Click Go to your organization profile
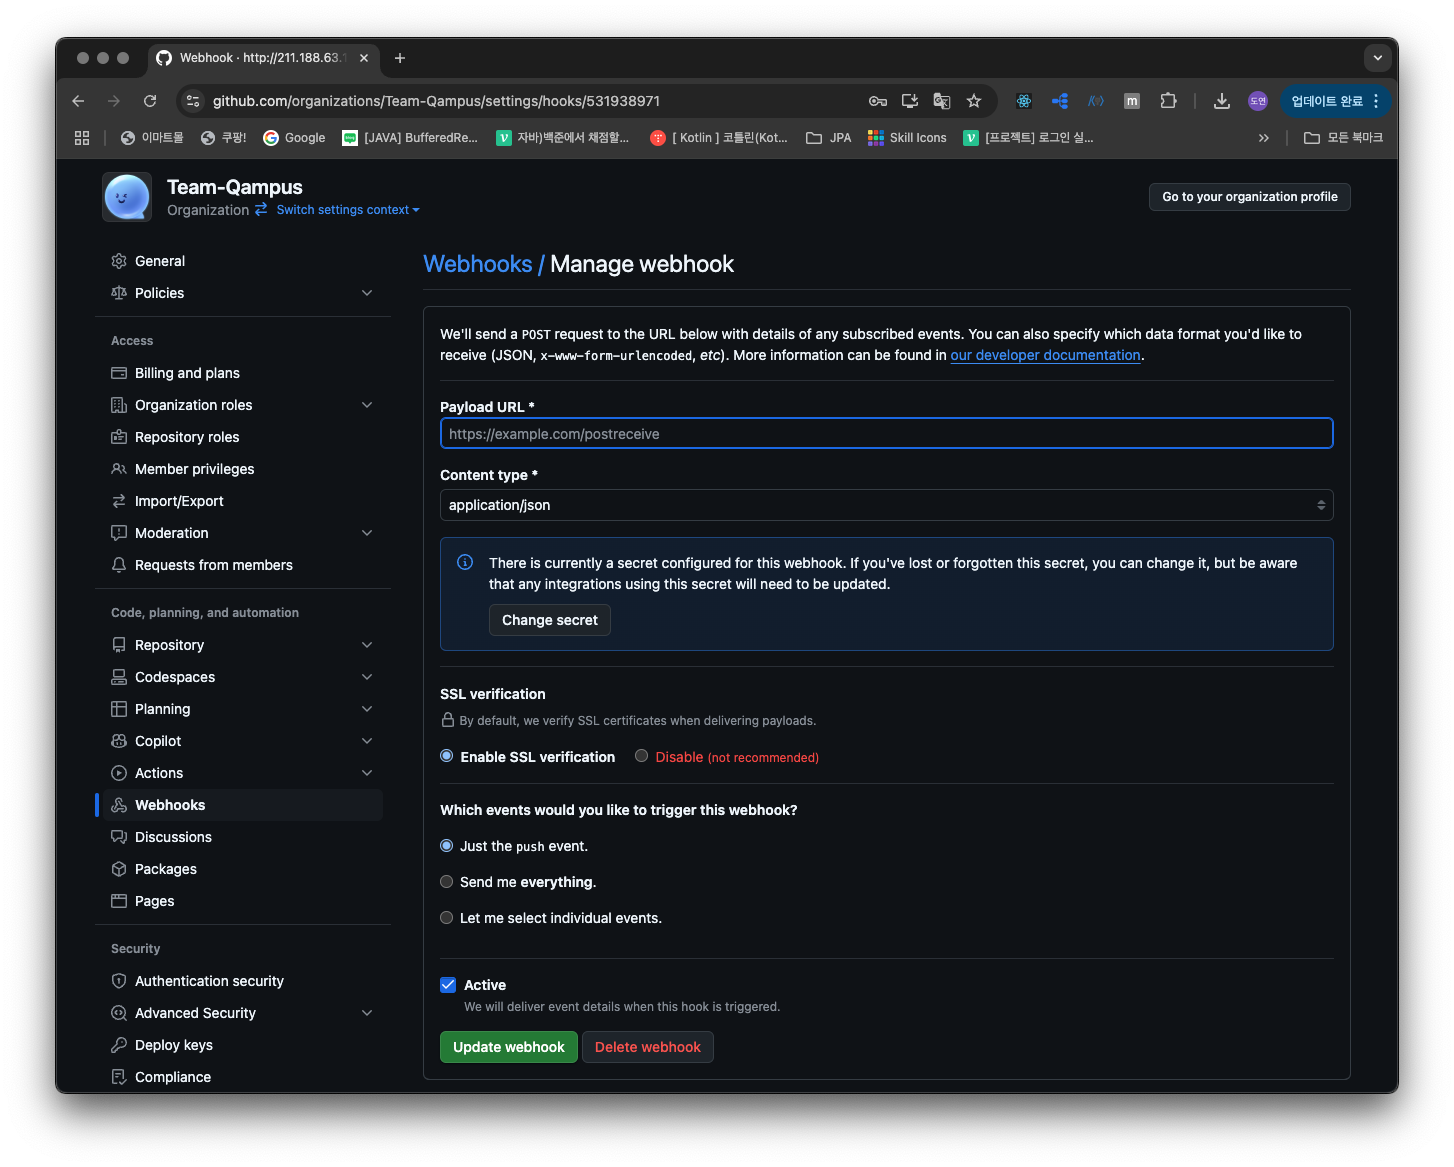This screenshot has width=1454, height=1167. tap(1250, 197)
